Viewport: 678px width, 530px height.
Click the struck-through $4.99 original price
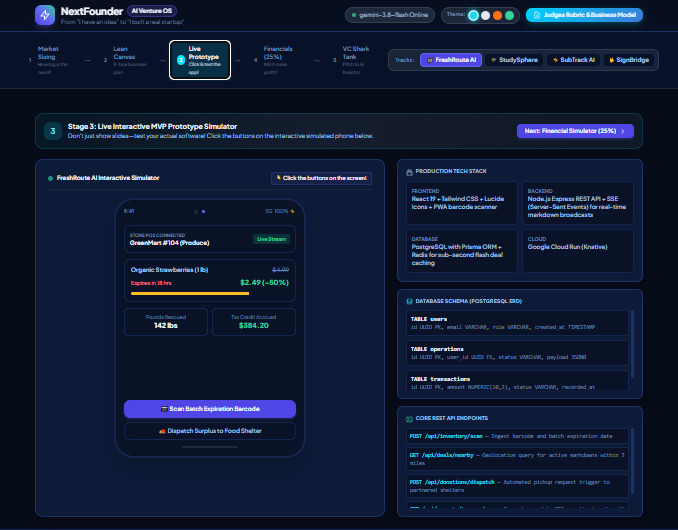281,270
